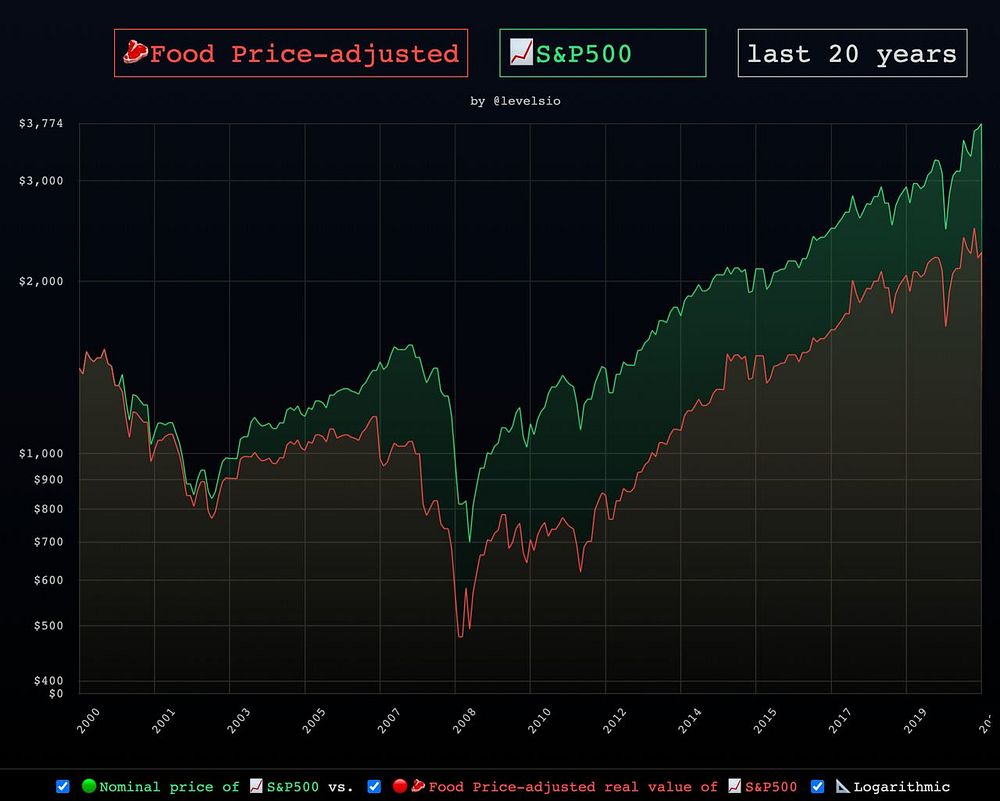This screenshot has height=801, width=1000.
Task: Uncheck the Nominal price of S&P500 checkbox
Action: (62, 786)
